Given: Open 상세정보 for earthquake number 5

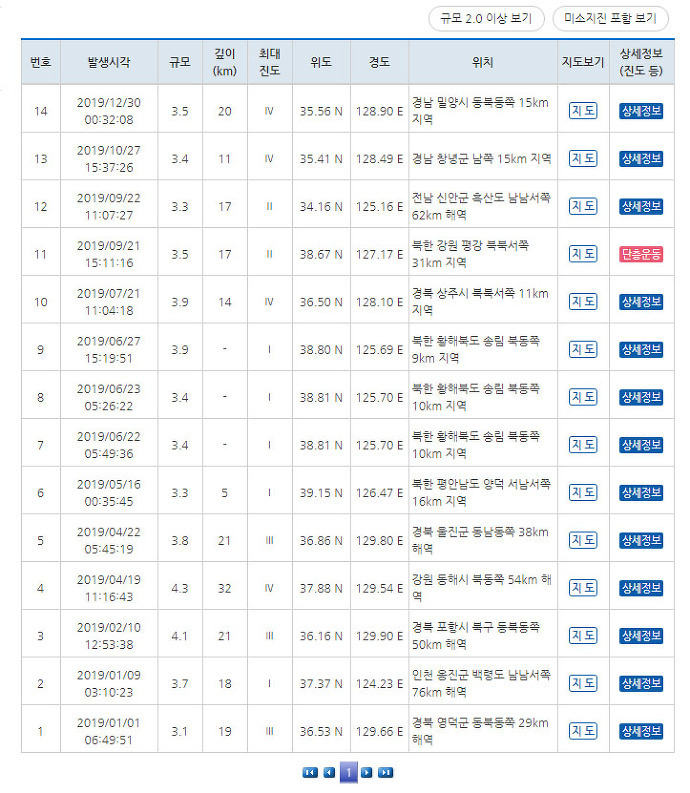Looking at the screenshot, I should click(641, 540).
